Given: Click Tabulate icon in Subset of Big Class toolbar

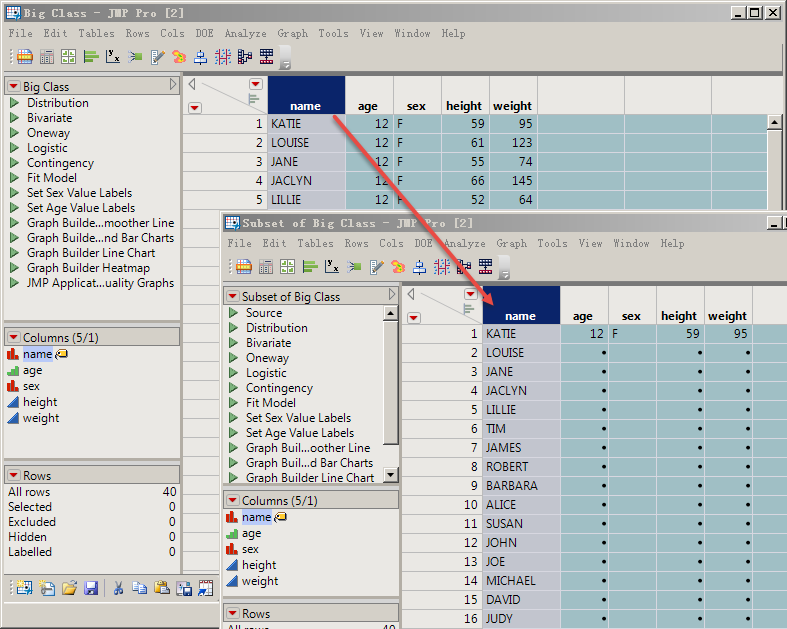Looking at the screenshot, I should point(265,267).
